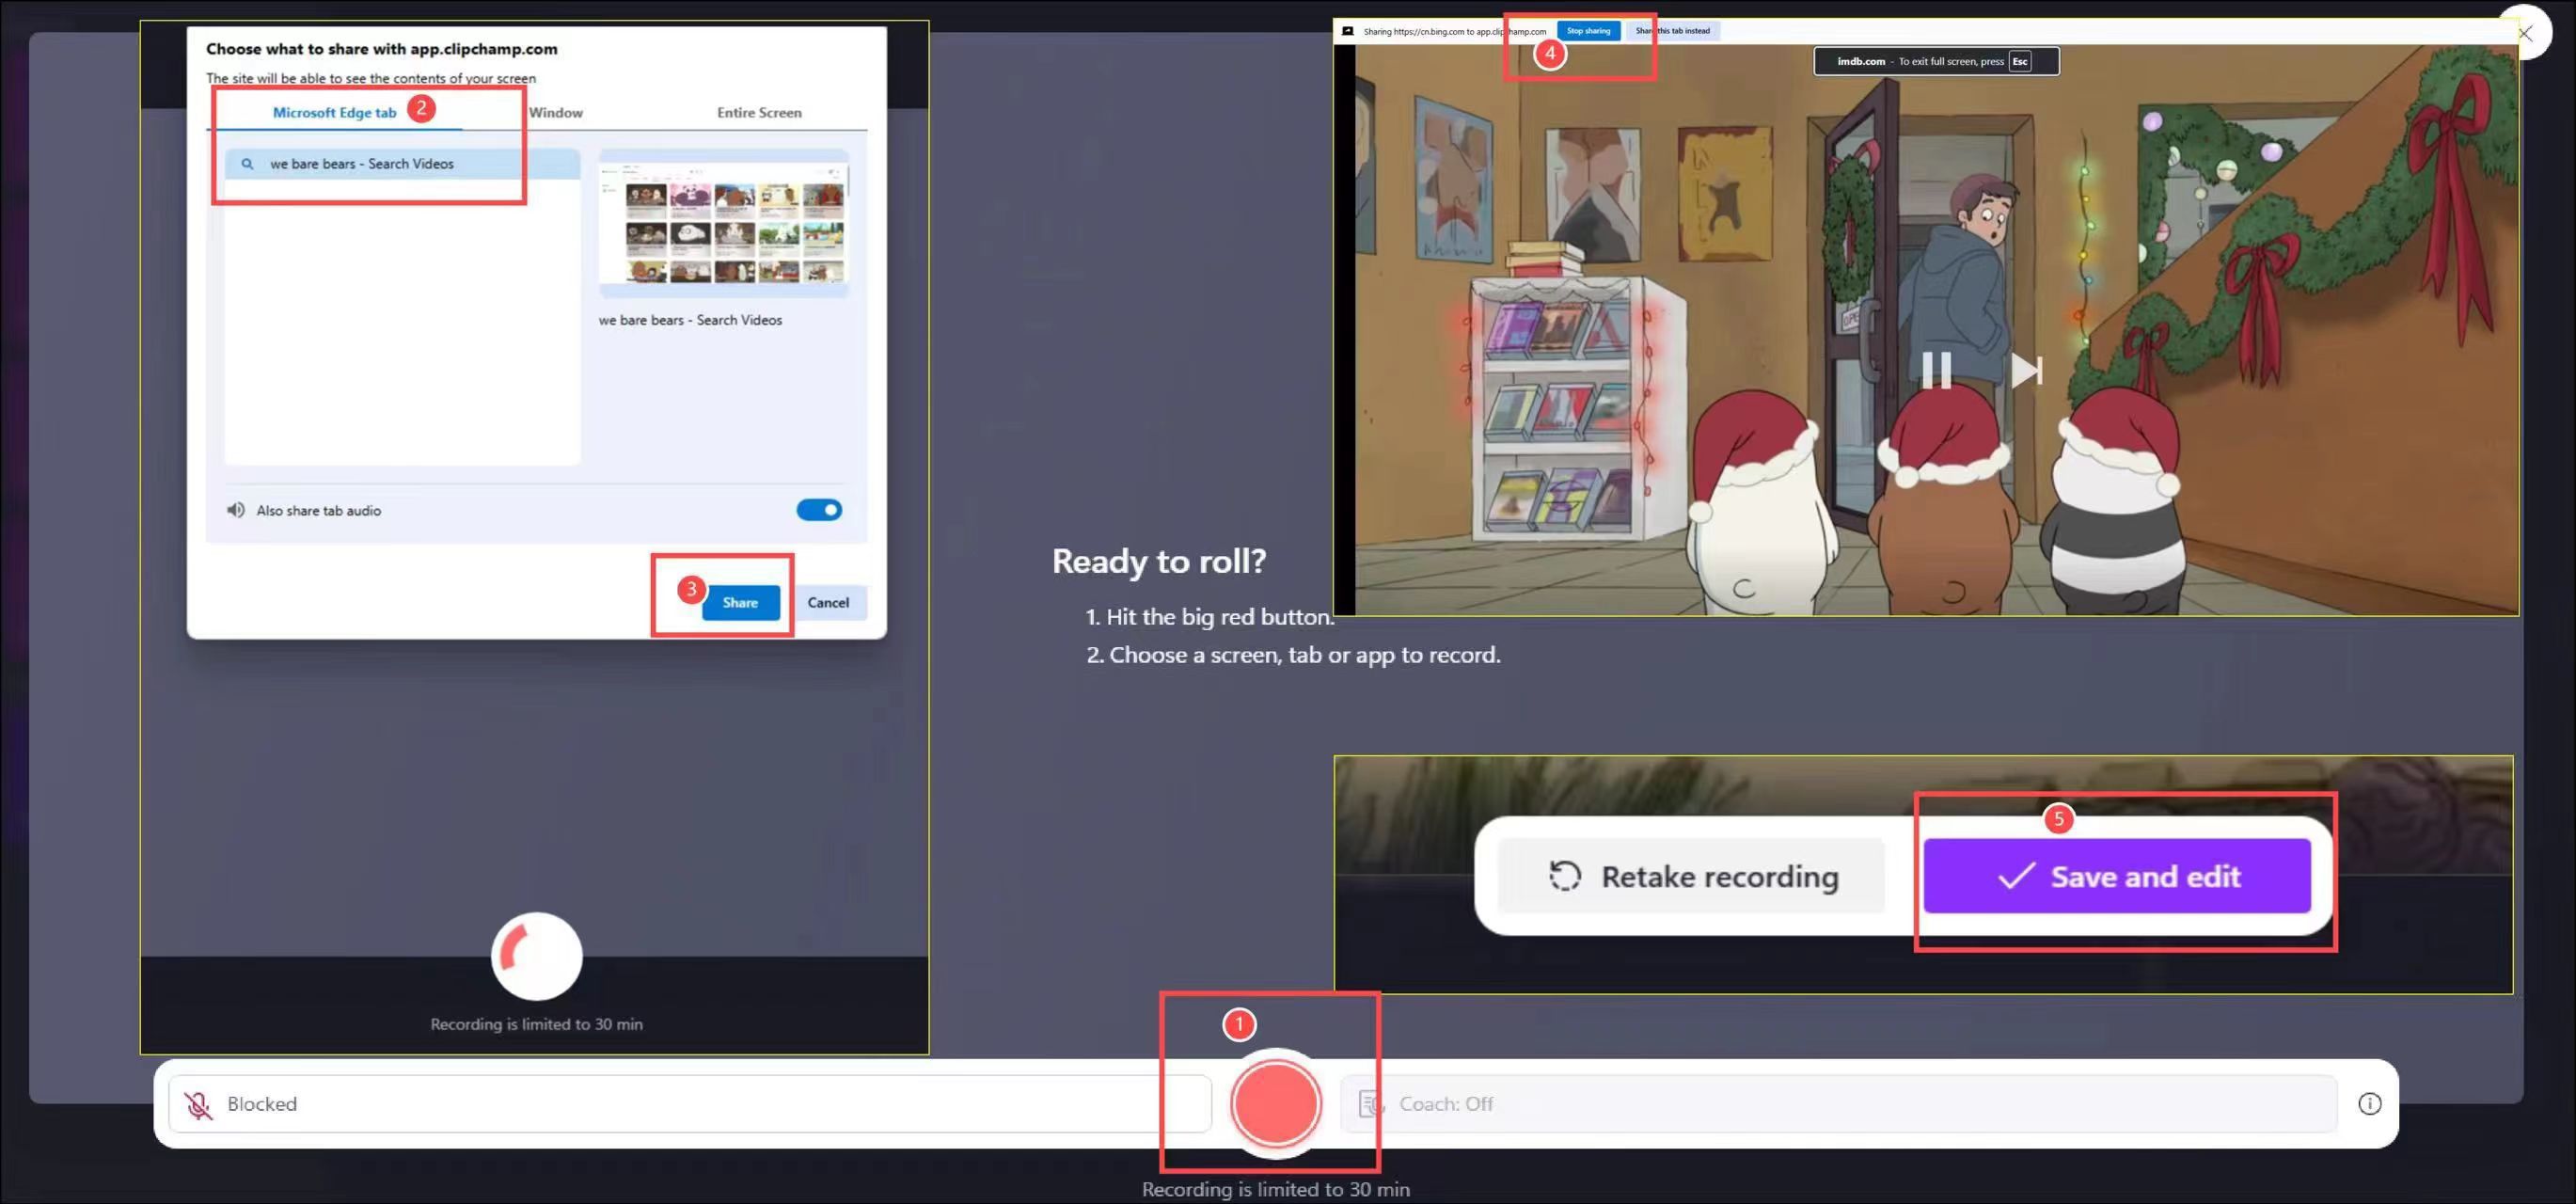Click the Save and edit button

coord(2116,876)
